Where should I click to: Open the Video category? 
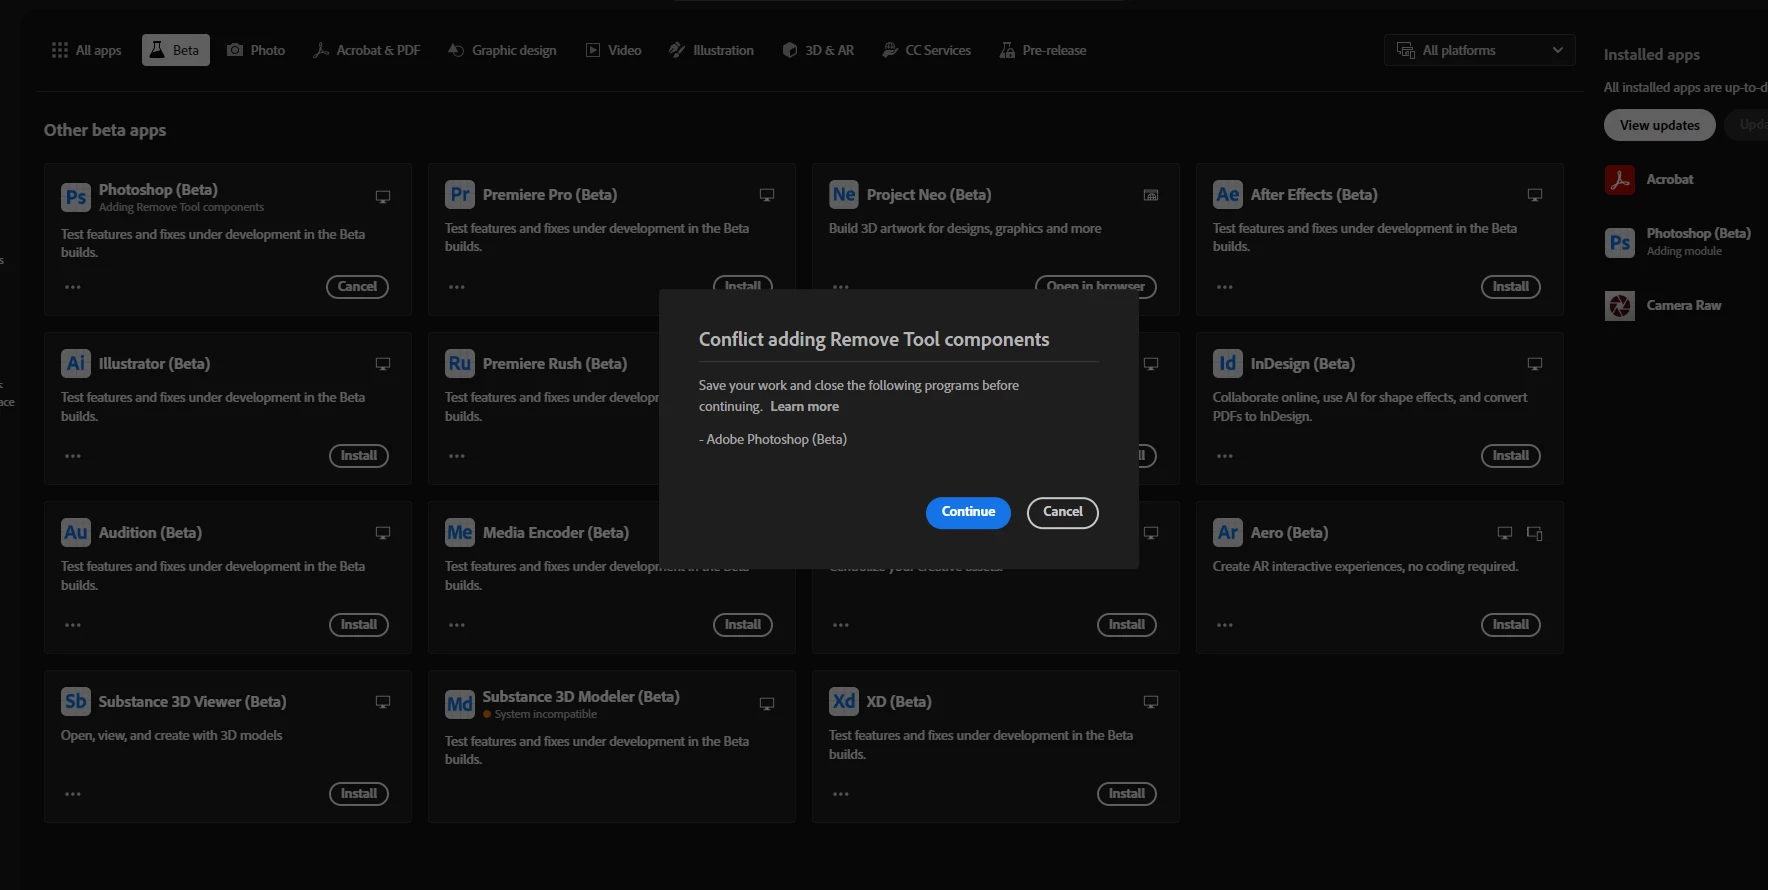[x=613, y=50]
